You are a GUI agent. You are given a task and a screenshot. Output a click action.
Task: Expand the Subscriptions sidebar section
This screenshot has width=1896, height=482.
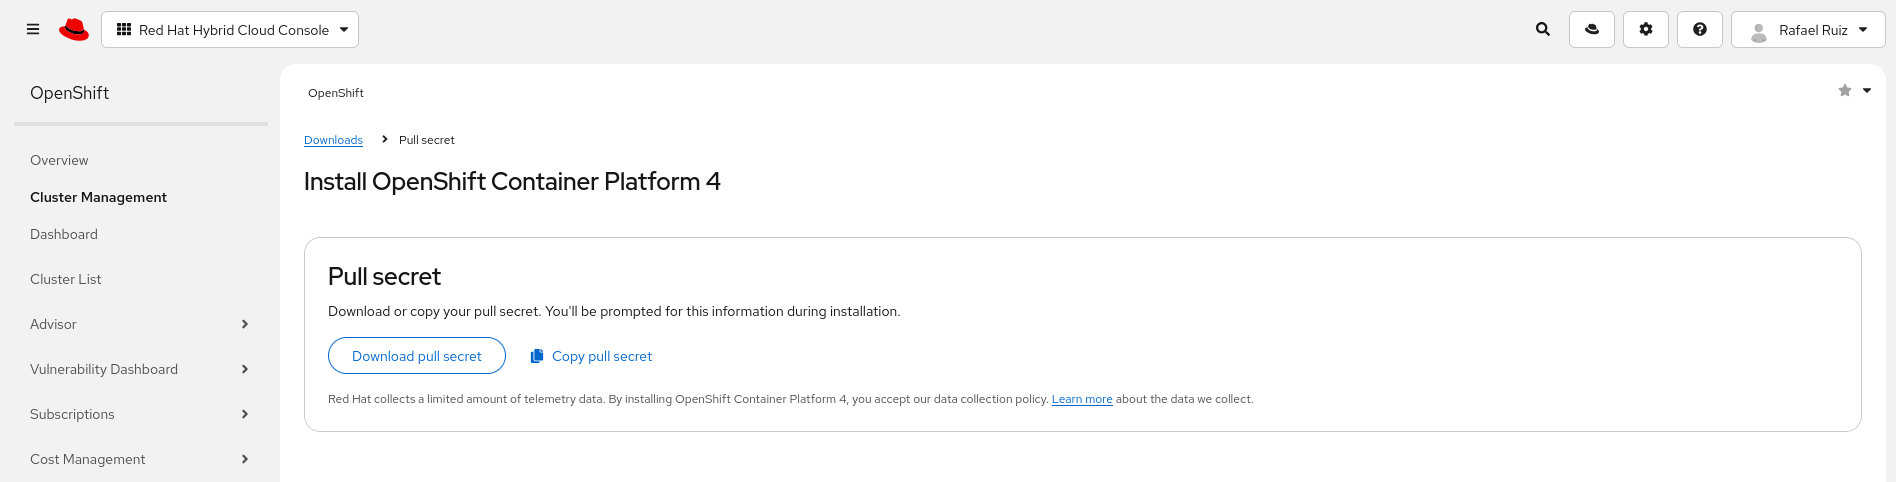pos(245,414)
